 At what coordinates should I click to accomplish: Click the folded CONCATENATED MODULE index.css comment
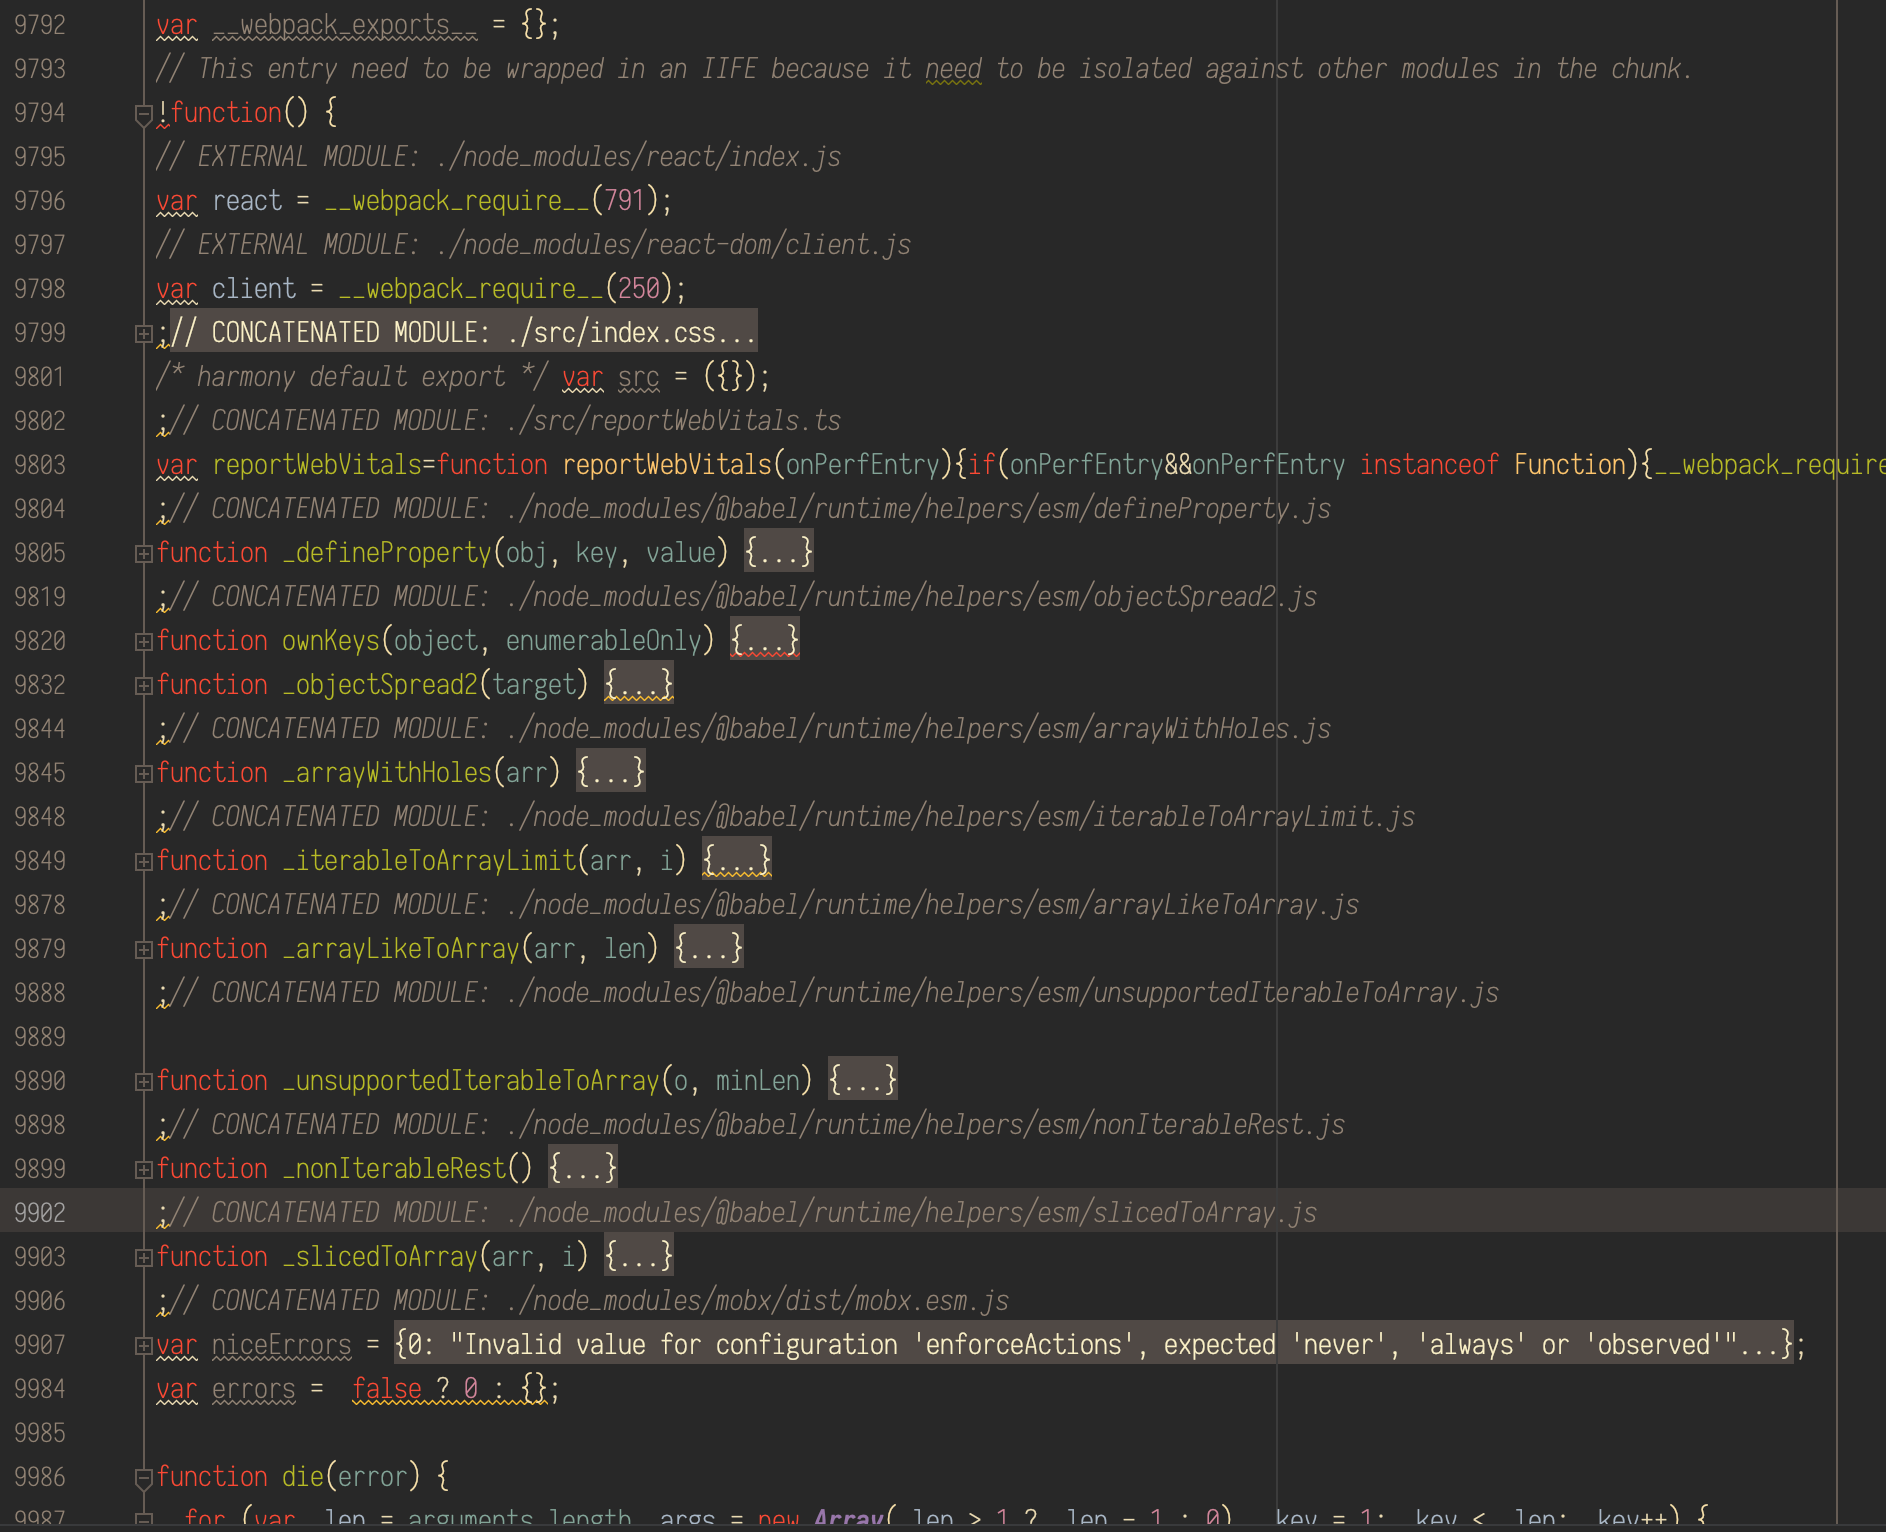pos(464,332)
